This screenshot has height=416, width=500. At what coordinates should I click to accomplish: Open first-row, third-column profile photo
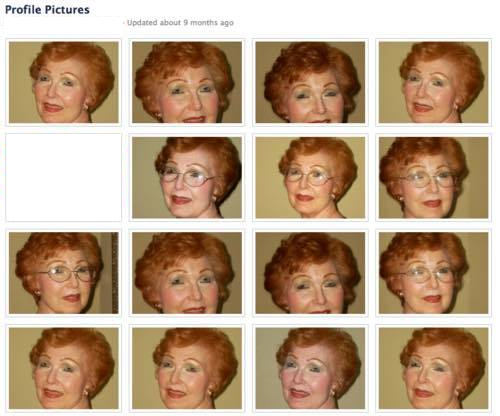[x=310, y=82]
